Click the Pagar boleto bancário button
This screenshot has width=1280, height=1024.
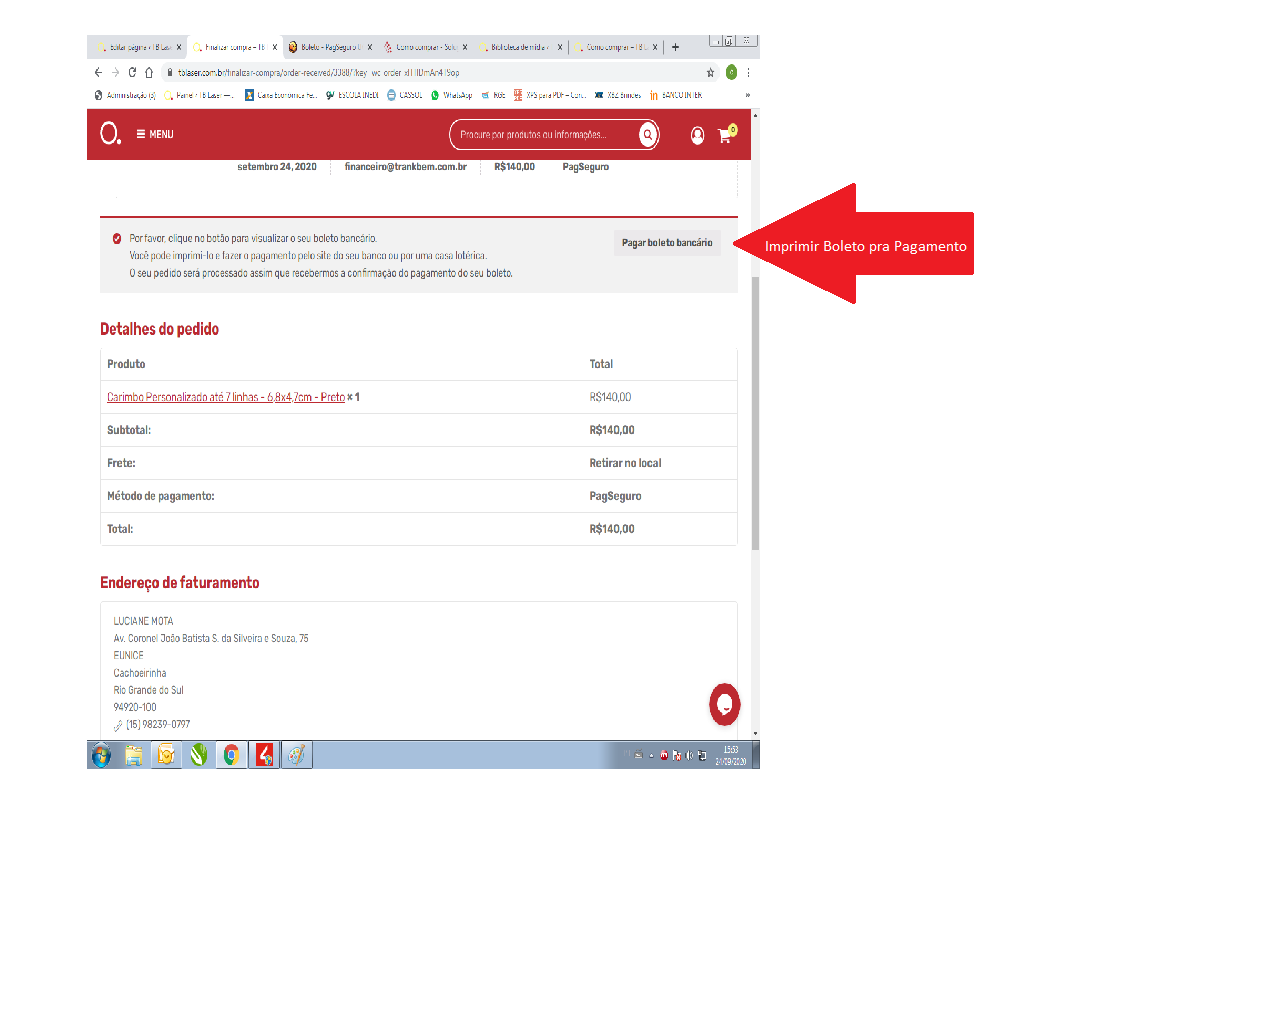[x=667, y=243]
